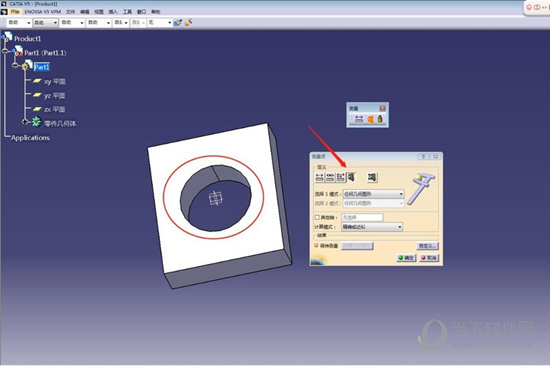Click the green OK button in dialog

pos(406,258)
